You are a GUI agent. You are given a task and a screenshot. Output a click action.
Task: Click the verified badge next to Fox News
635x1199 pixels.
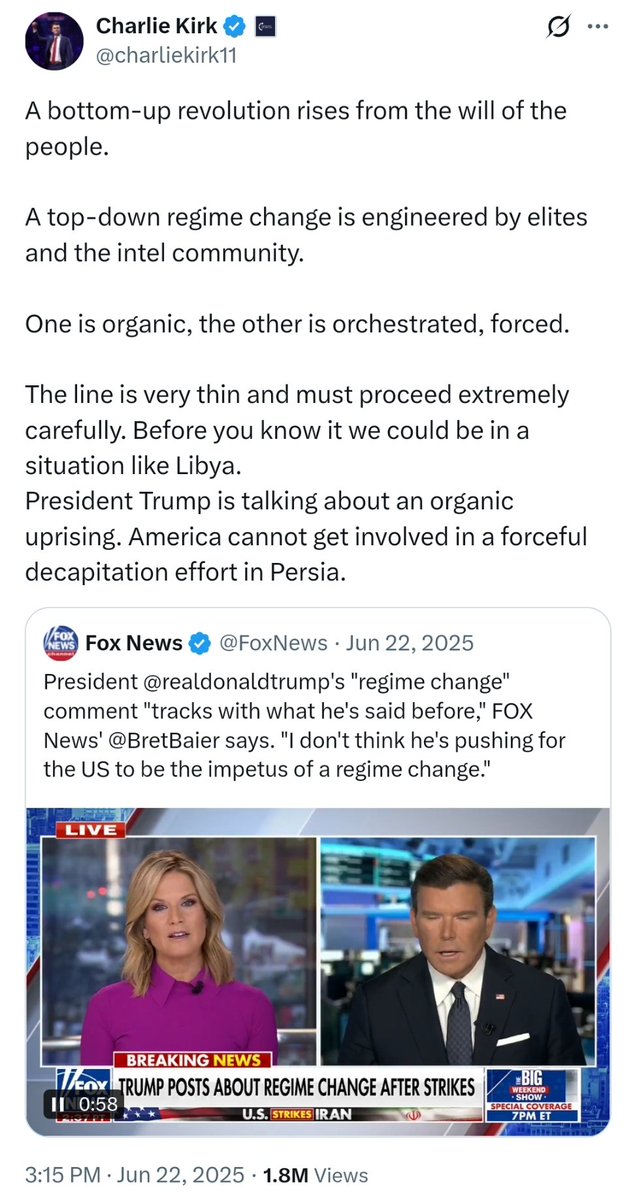[200, 642]
